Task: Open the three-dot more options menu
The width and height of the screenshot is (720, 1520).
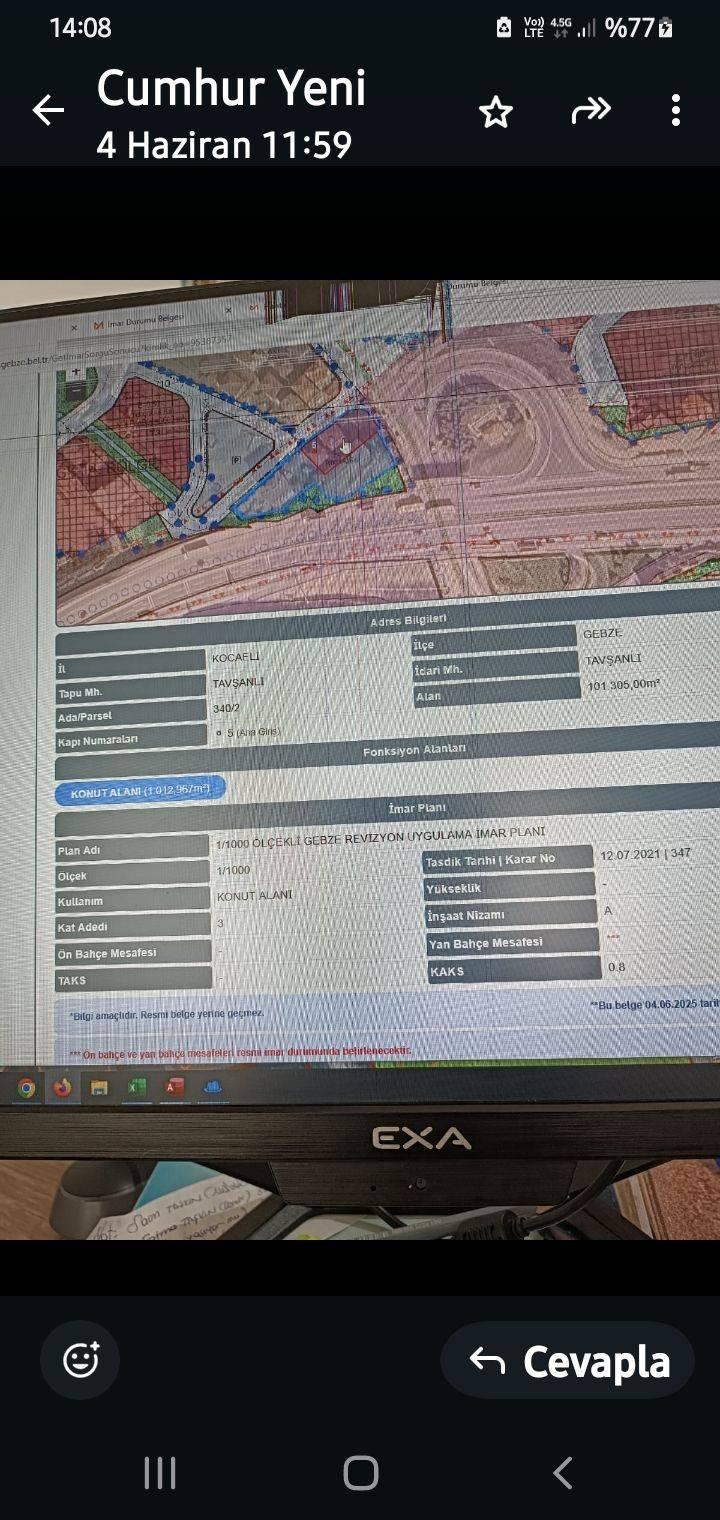Action: [x=676, y=110]
